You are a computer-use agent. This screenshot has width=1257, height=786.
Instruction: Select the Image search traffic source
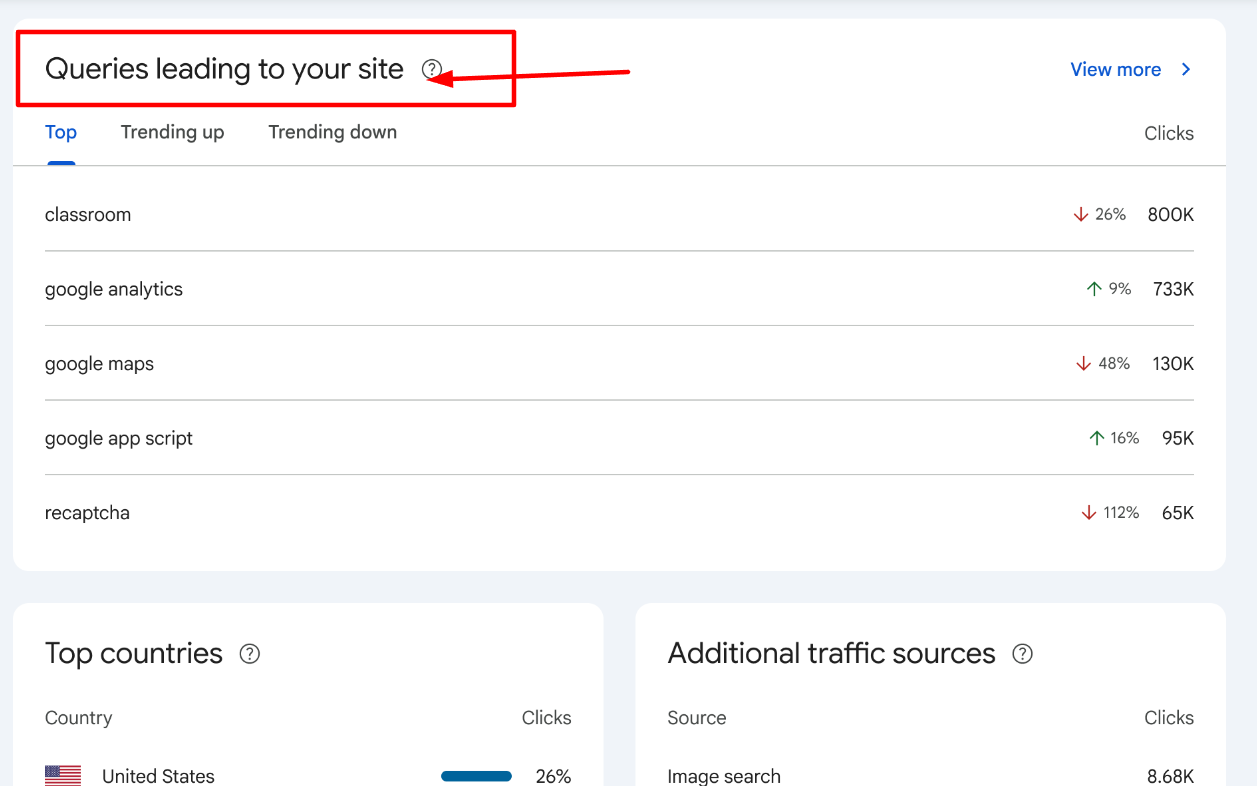pyautogui.click(x=724, y=775)
